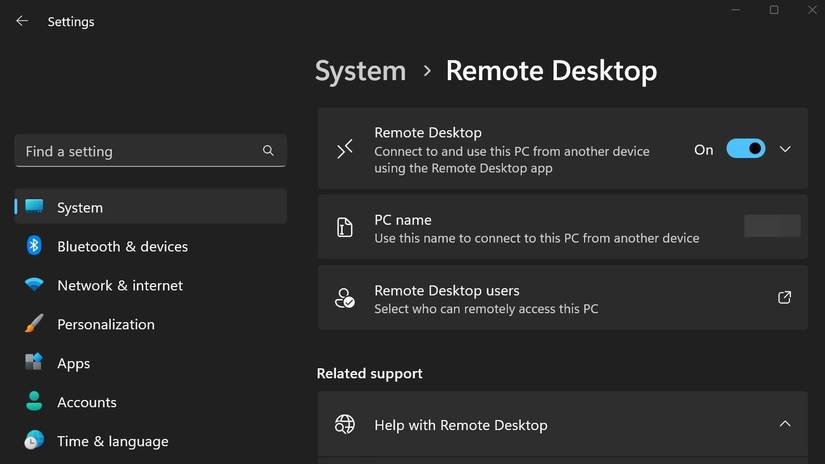The image size is (825, 464).
Task: Click the search magnifier icon
Action: click(x=268, y=151)
